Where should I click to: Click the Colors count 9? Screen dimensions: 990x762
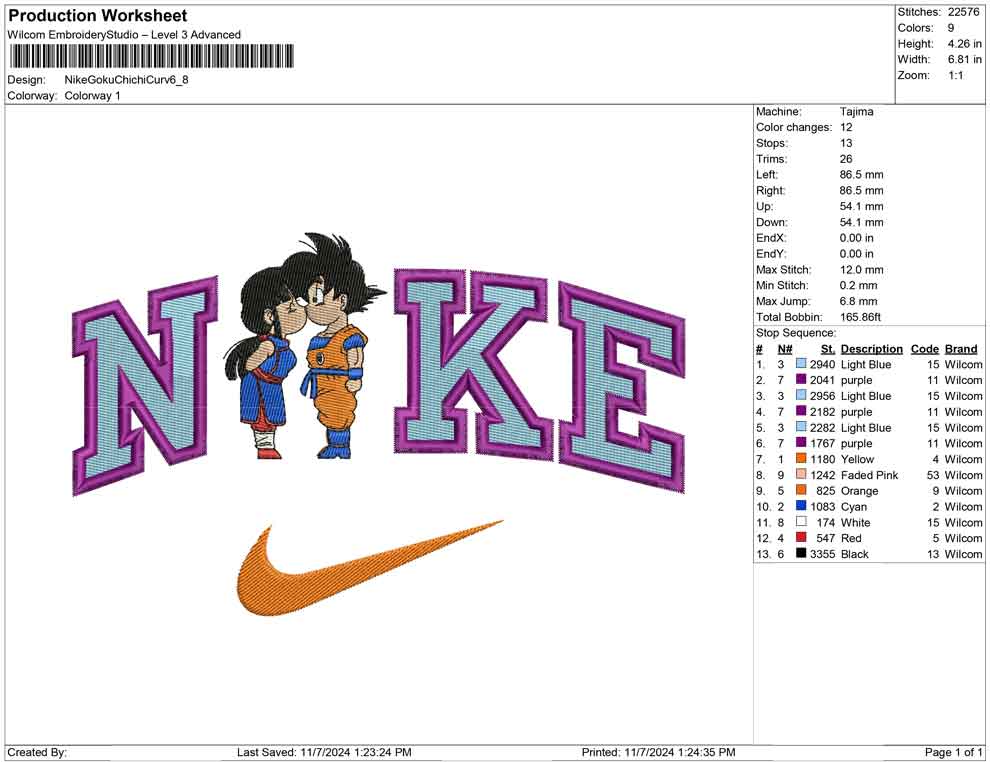(x=951, y=28)
